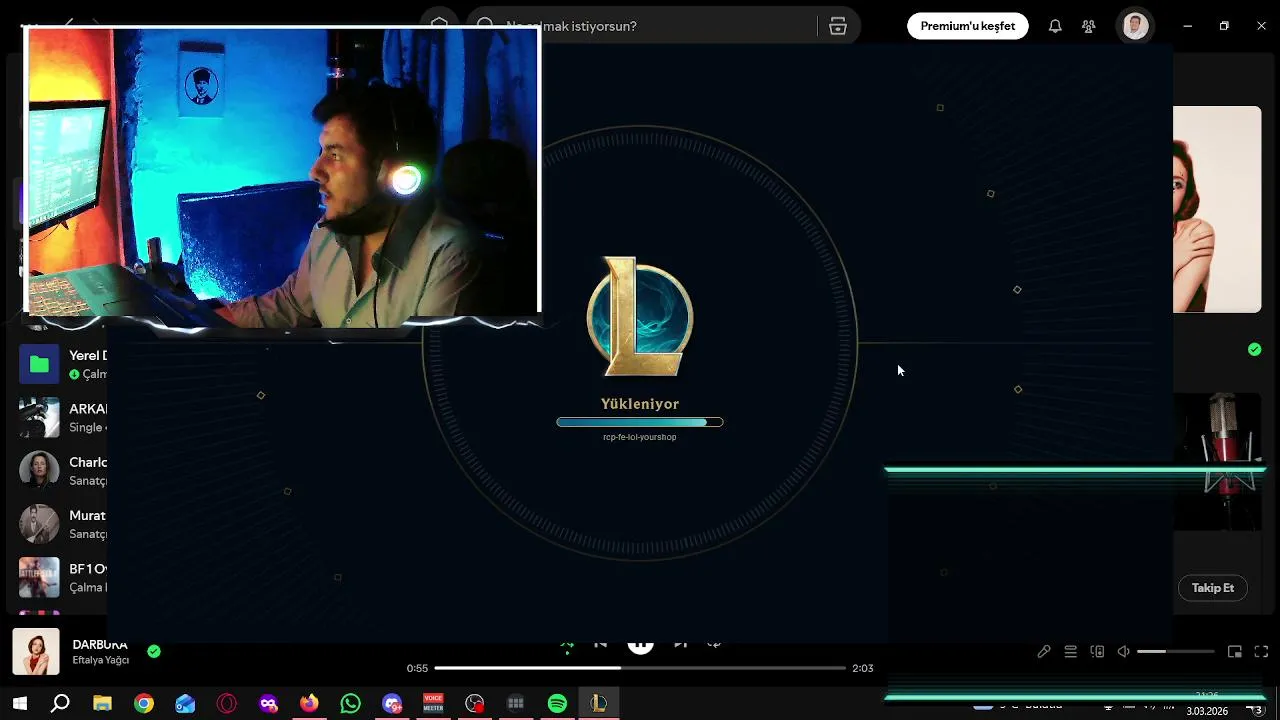Open the Spotify profile avatar menu
The image size is (1280, 720).
tap(1135, 26)
